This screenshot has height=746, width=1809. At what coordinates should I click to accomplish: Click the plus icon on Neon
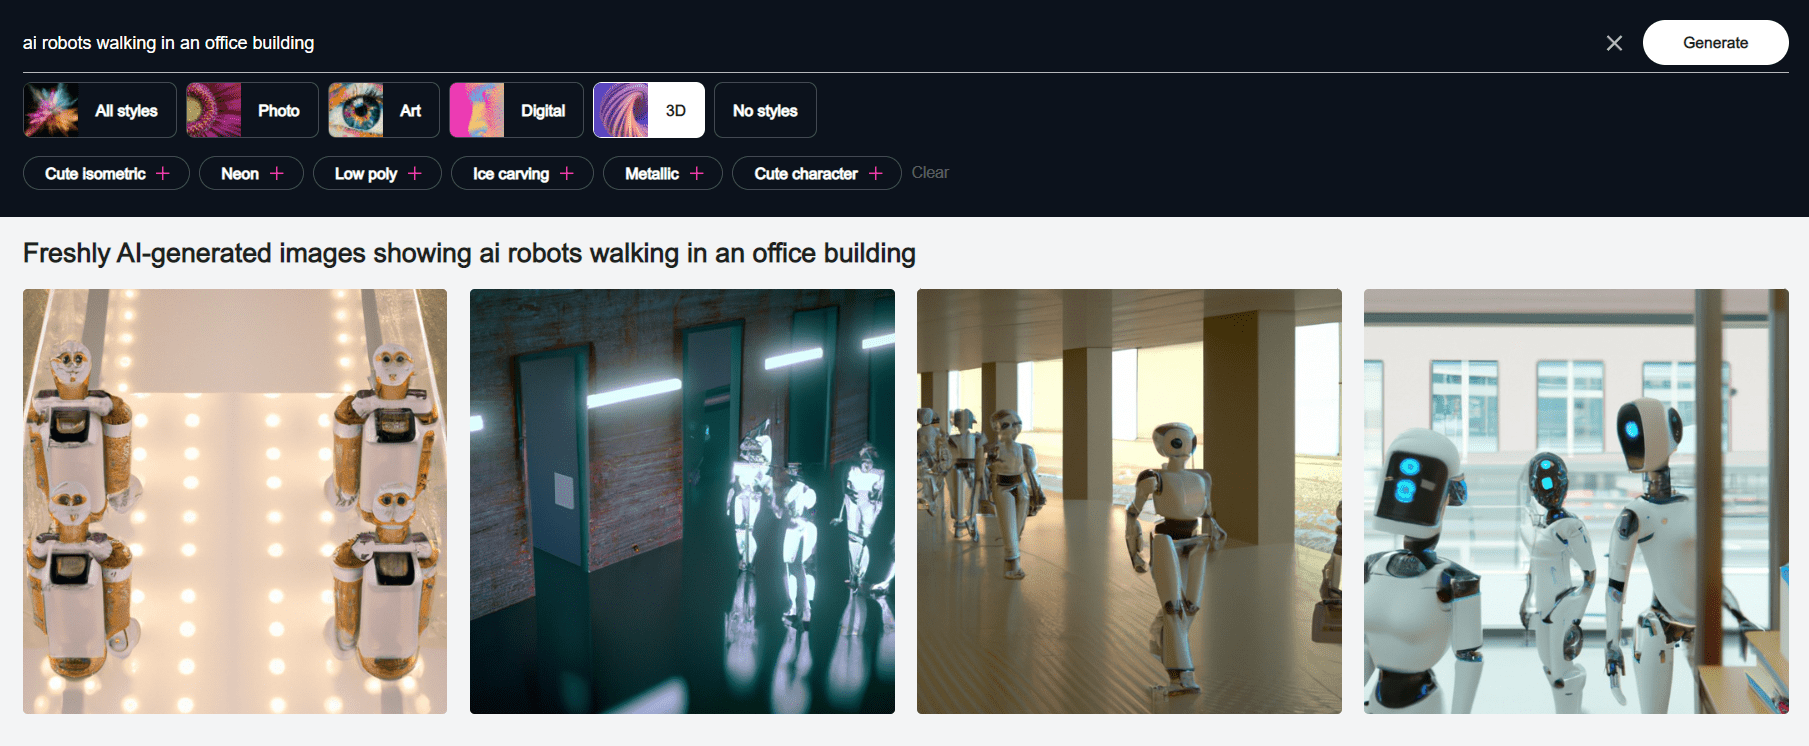(277, 173)
